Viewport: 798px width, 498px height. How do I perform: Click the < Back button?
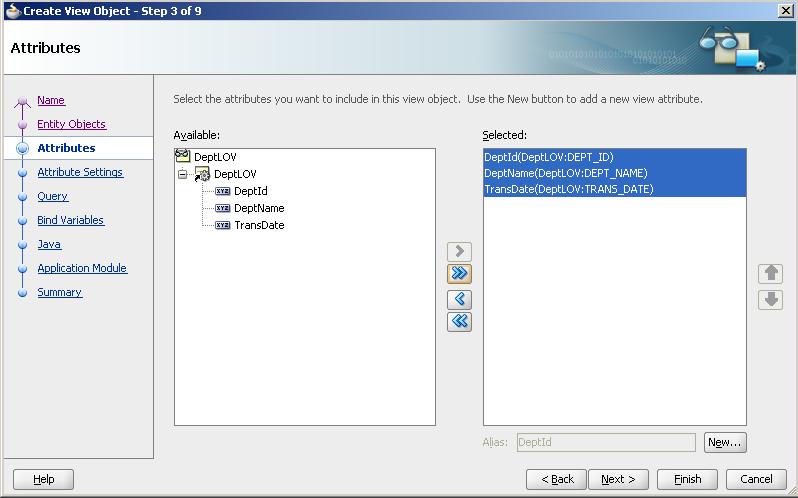pyautogui.click(x=556, y=479)
